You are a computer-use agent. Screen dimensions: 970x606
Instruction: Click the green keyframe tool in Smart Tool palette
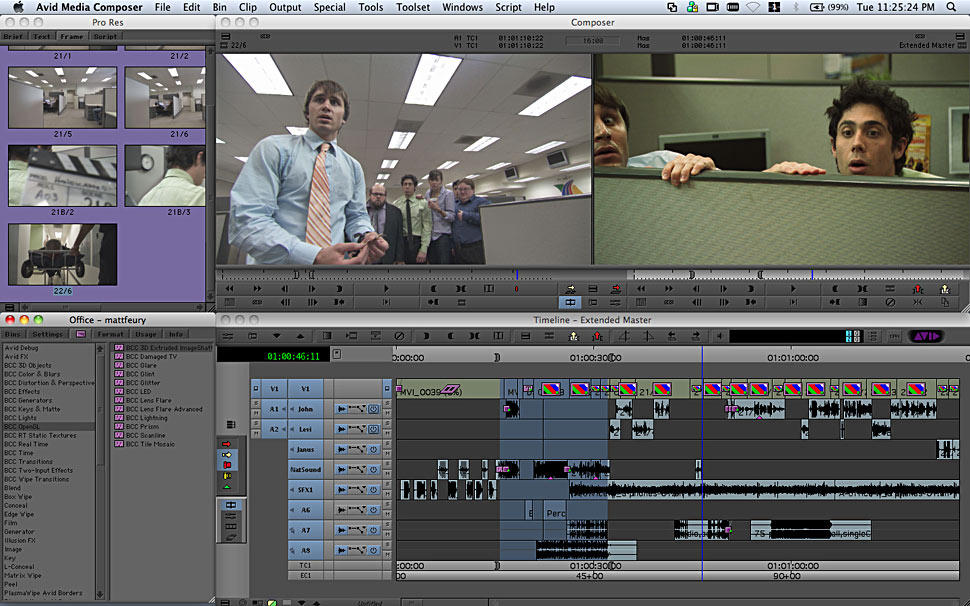(x=226, y=487)
